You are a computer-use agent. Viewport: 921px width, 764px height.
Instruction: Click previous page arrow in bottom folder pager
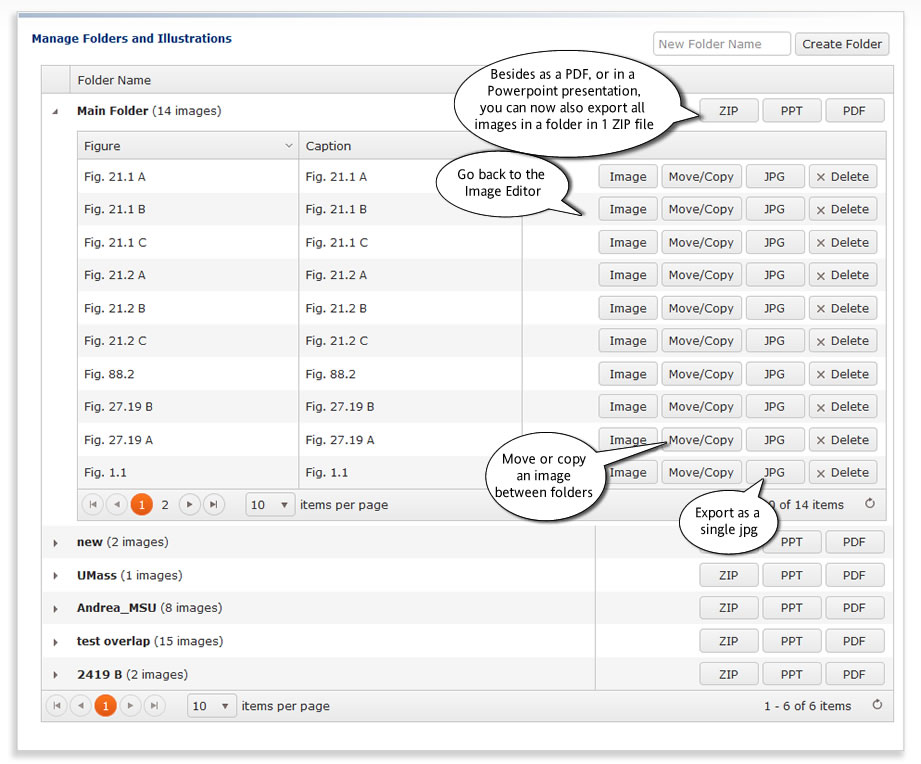(x=81, y=706)
